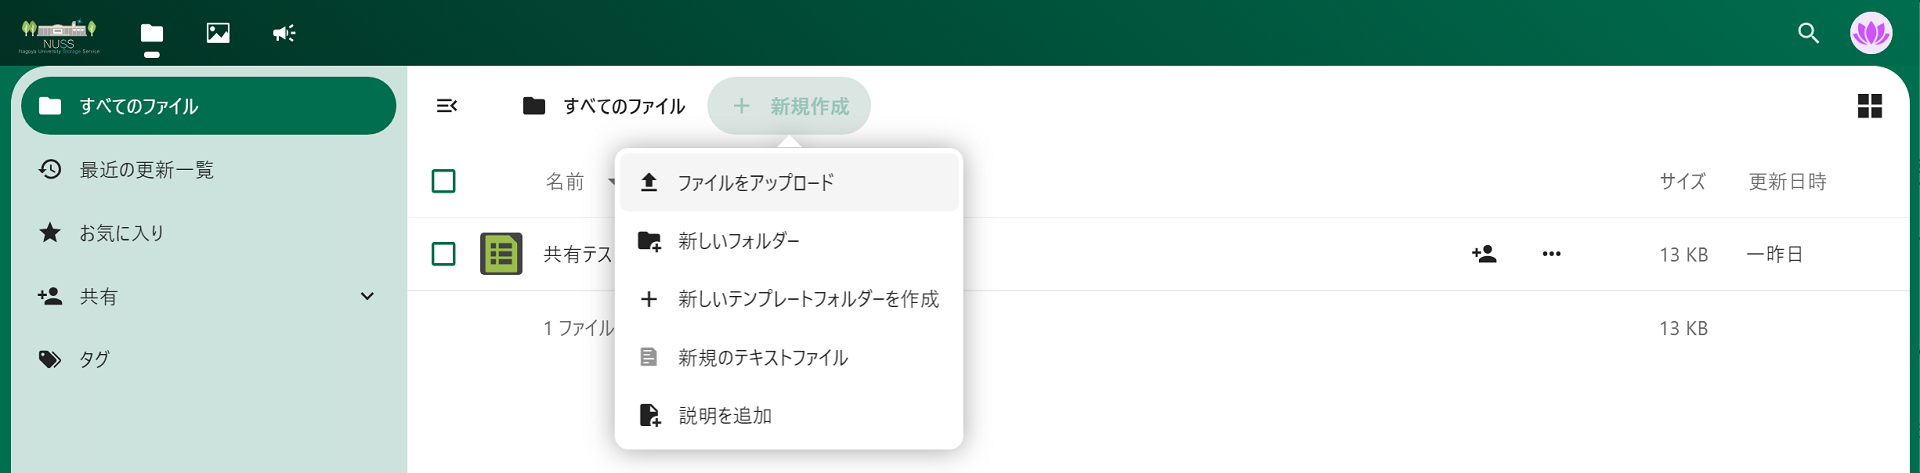The image size is (1920, 473).
Task: Collapse the navigation sidebar toggle
Action: [x=447, y=106]
